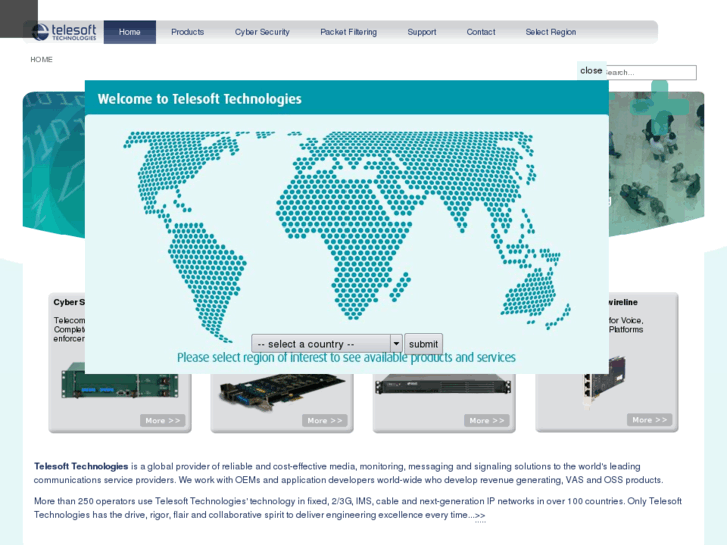Open the PCIe board product image
The image size is (727, 545).
(x=281, y=391)
